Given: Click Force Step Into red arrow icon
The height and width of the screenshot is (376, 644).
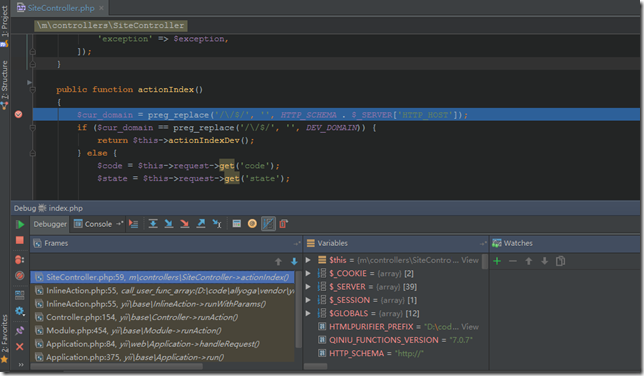Looking at the screenshot, I should pyautogui.click(x=185, y=224).
